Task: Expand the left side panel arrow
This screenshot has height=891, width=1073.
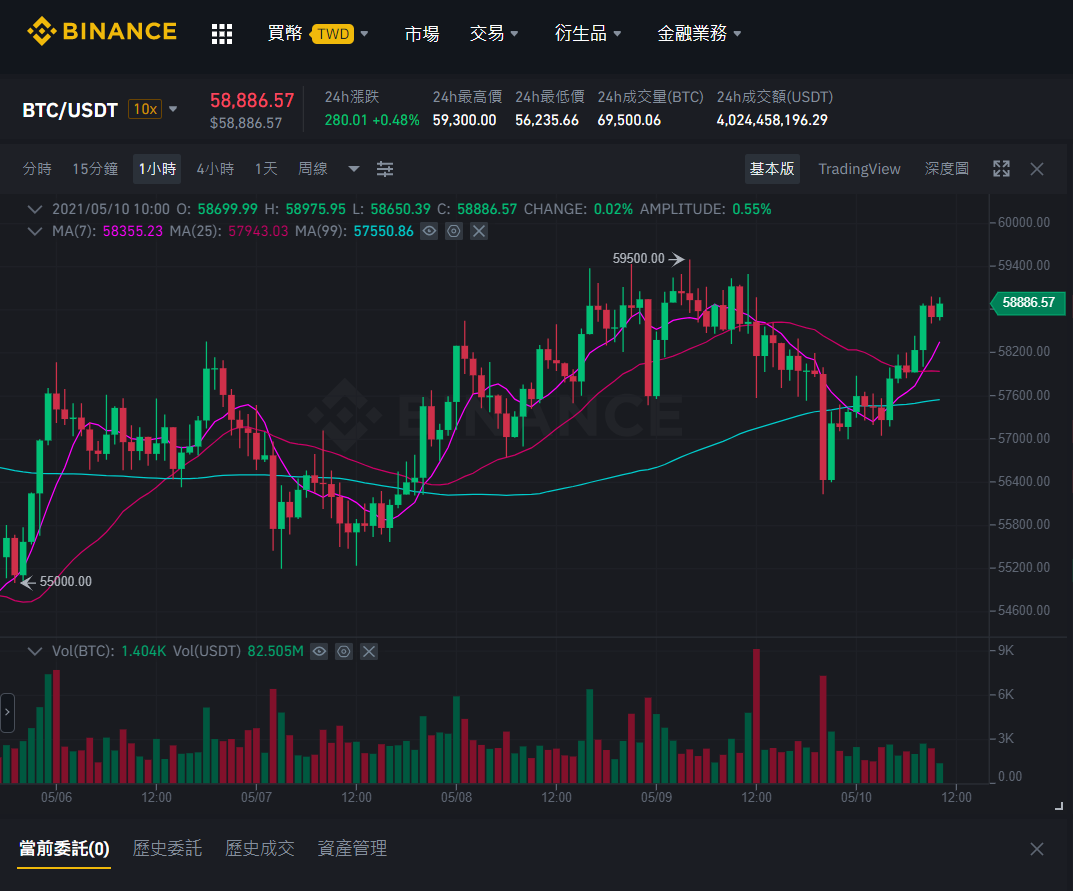Action: coord(8,712)
